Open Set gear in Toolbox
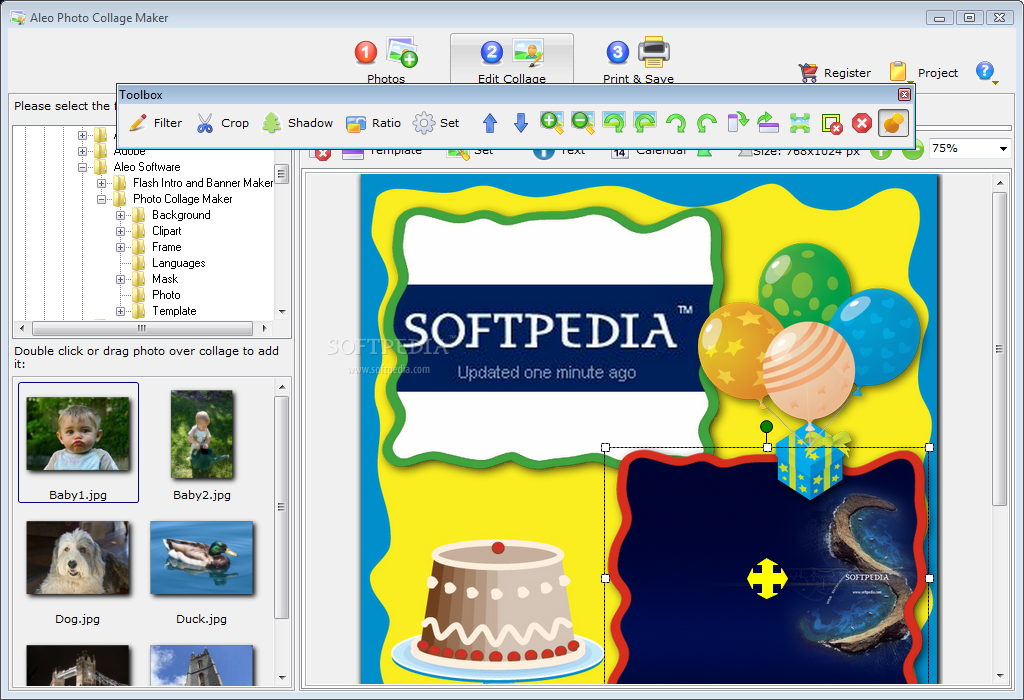Viewport: 1024px width, 700px height. click(436, 123)
